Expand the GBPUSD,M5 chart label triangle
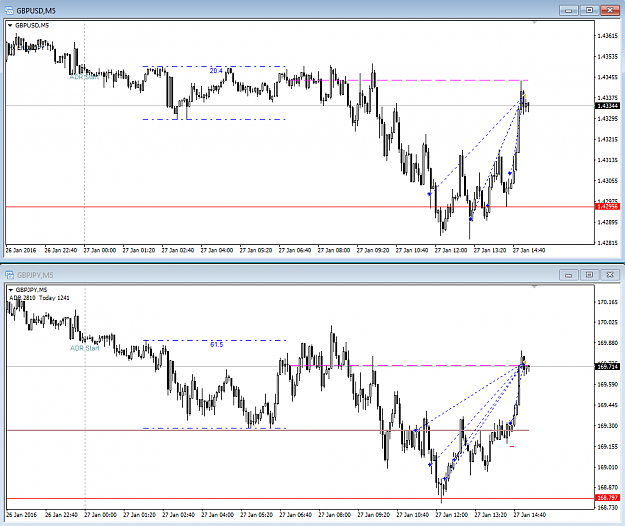 tap(10, 26)
